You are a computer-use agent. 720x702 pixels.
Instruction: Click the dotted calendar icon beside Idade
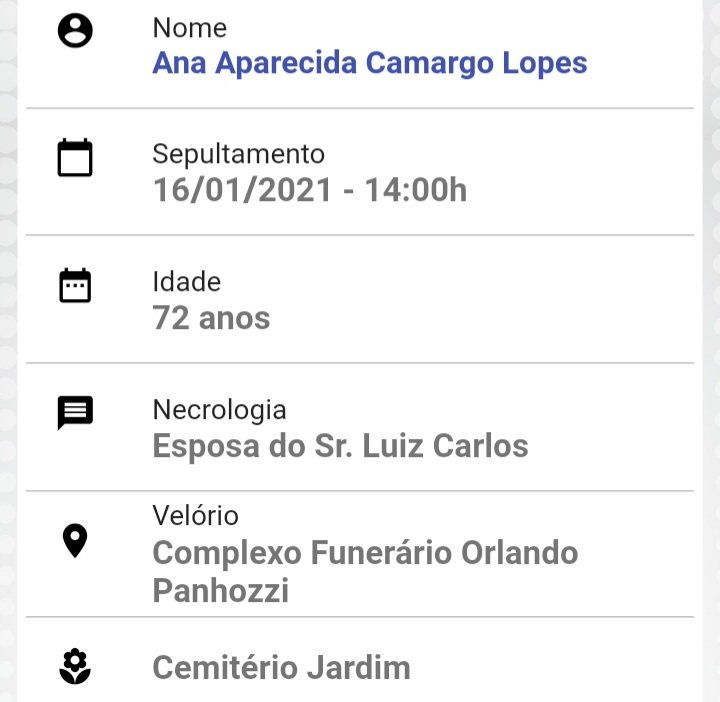(x=75, y=285)
